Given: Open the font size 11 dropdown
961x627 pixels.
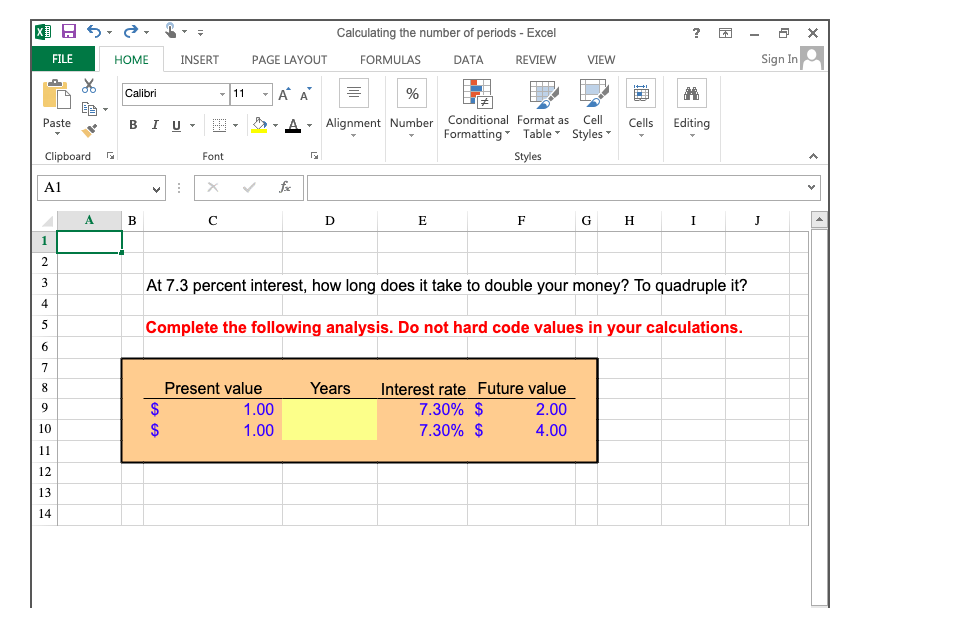Looking at the screenshot, I should (265, 94).
